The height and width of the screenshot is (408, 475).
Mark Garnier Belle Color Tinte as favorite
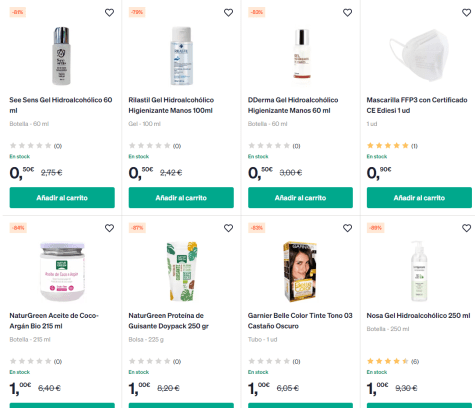click(x=347, y=228)
